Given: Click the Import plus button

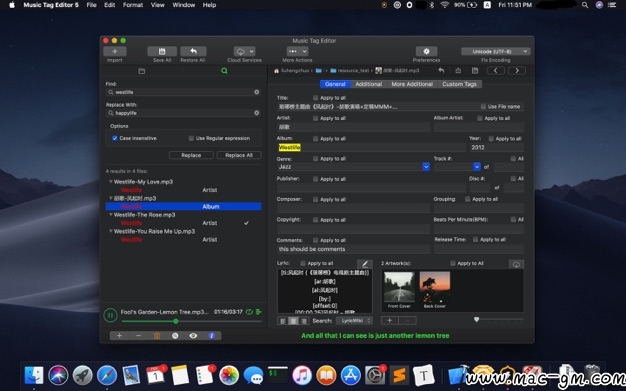Looking at the screenshot, I should (x=115, y=52).
